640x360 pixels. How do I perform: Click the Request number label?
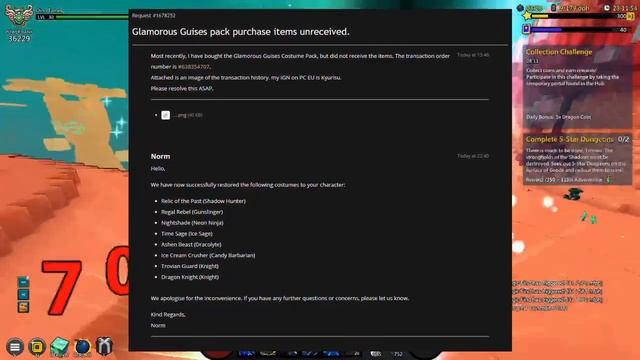tap(153, 16)
